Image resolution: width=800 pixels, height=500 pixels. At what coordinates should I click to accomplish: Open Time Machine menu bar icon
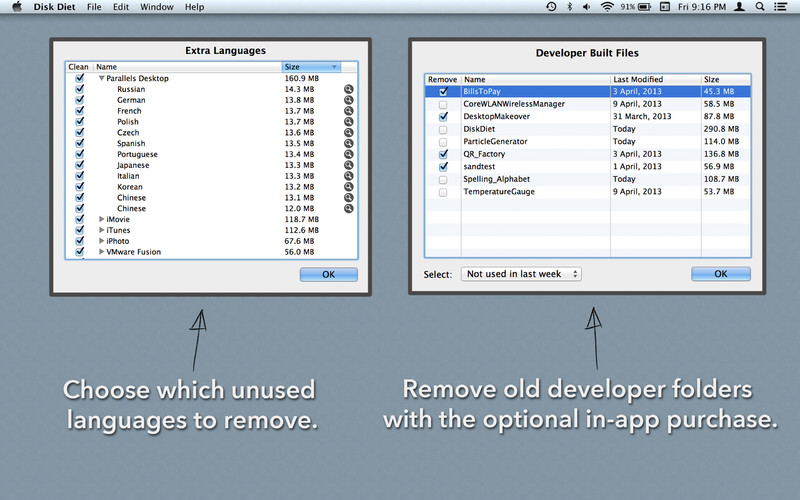click(551, 7)
